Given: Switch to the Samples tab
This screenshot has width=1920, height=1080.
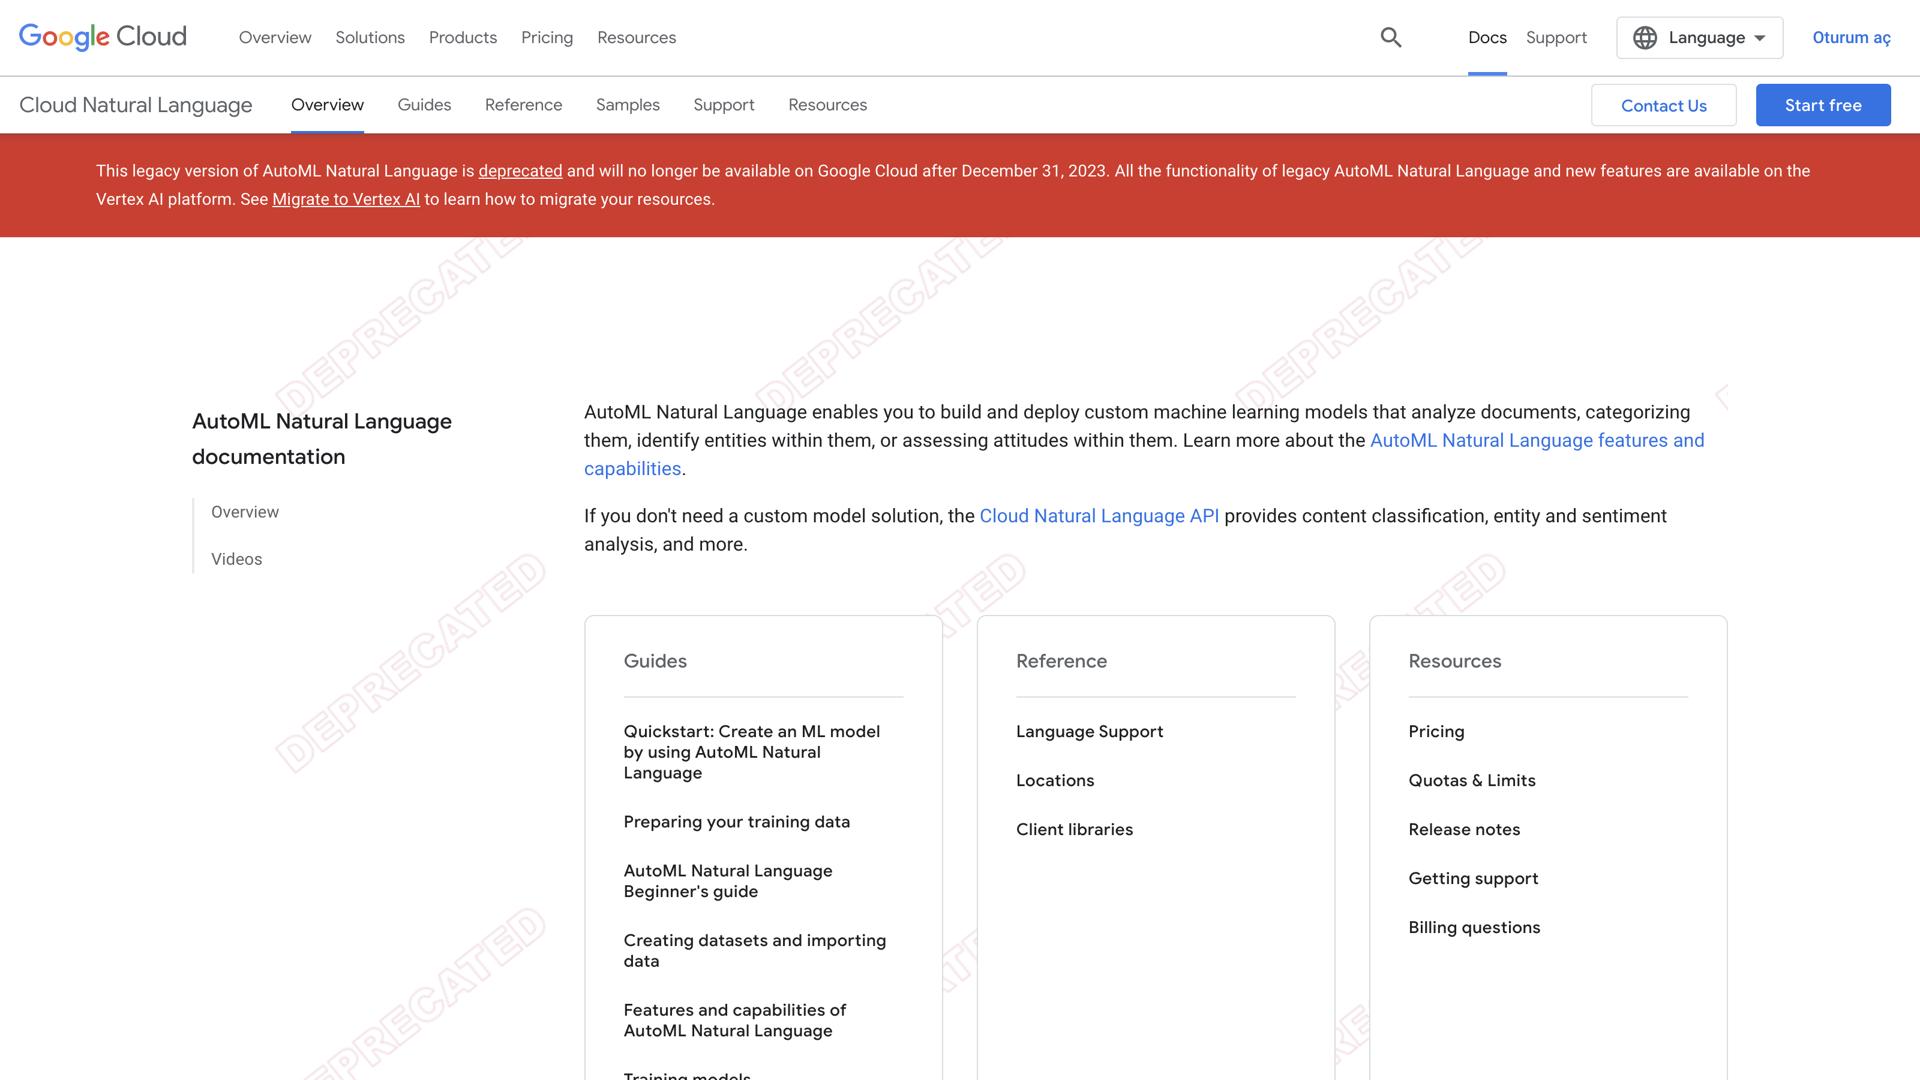Looking at the screenshot, I should pos(627,105).
